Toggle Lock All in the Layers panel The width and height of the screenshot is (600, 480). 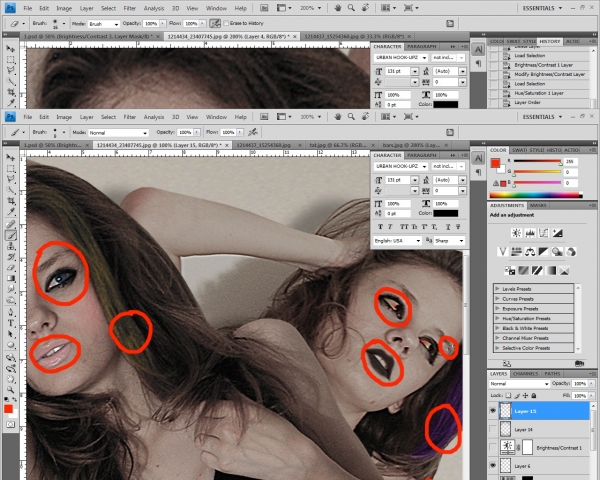click(x=533, y=395)
